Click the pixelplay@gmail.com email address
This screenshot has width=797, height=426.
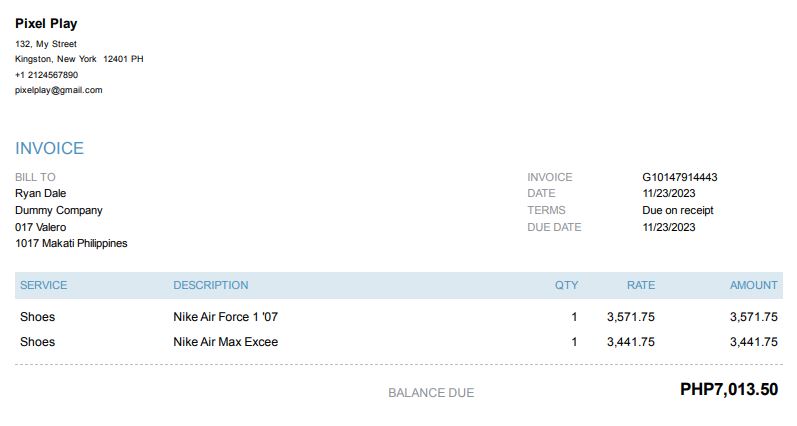(58, 90)
